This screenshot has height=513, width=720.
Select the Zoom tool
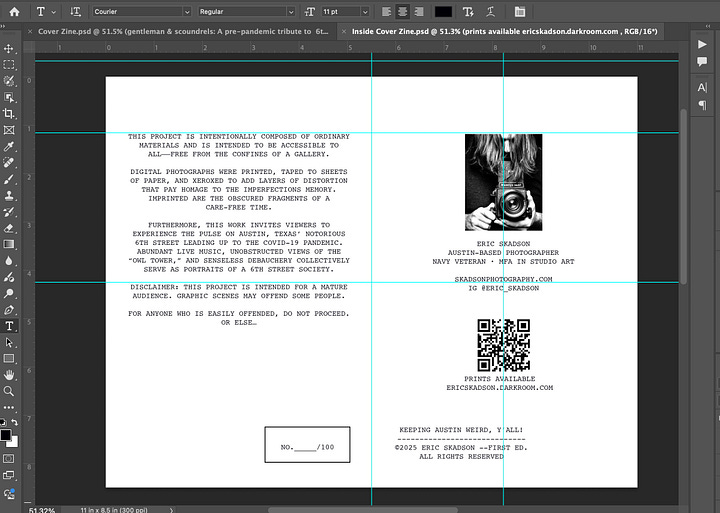[9, 391]
